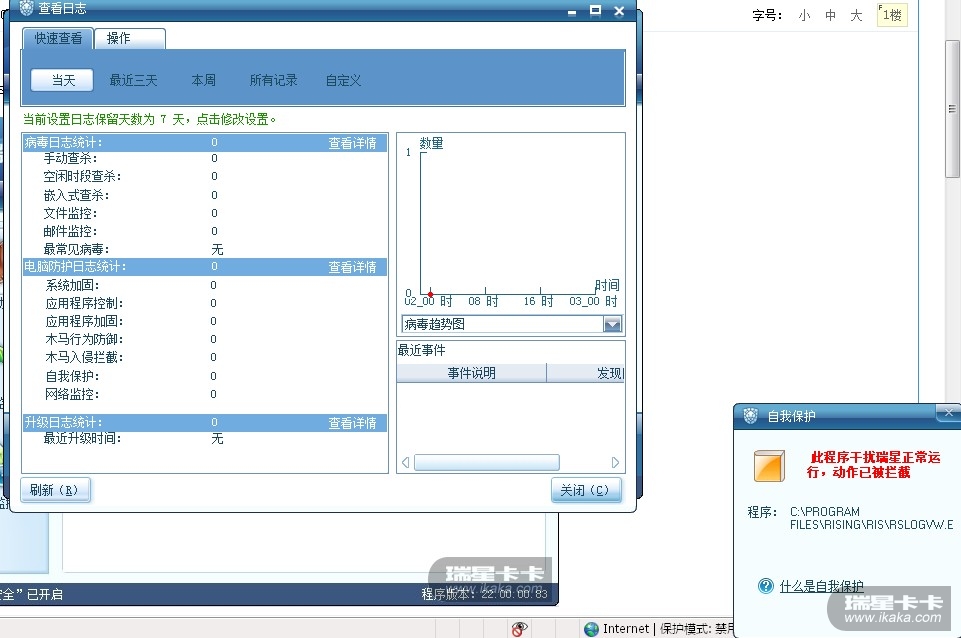The height and width of the screenshot is (638, 961).
Task: Set font size to 大
Action: tap(856, 16)
